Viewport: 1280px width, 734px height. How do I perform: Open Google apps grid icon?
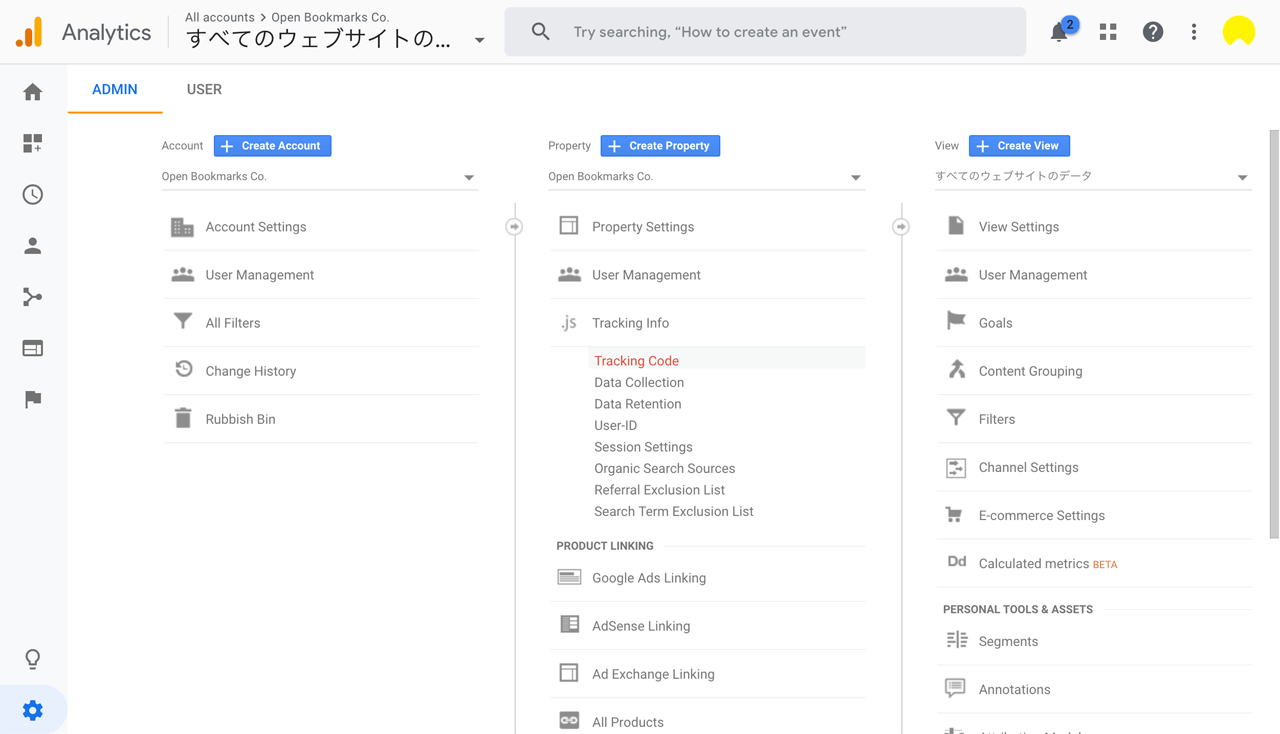coord(1108,32)
